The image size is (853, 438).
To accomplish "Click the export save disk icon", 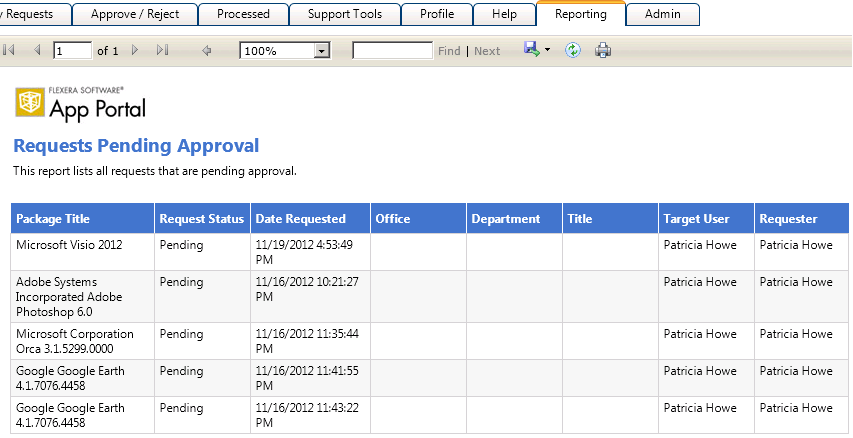I will [x=531, y=50].
